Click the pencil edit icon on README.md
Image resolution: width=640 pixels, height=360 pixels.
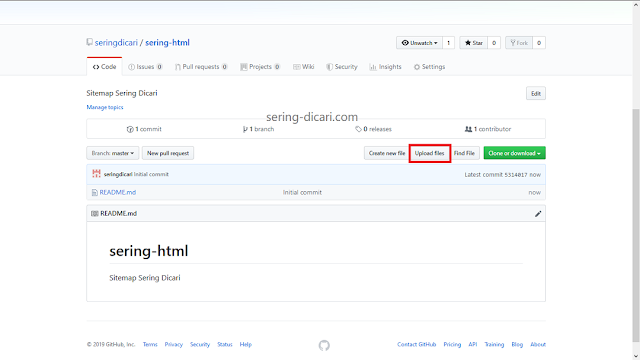538,213
